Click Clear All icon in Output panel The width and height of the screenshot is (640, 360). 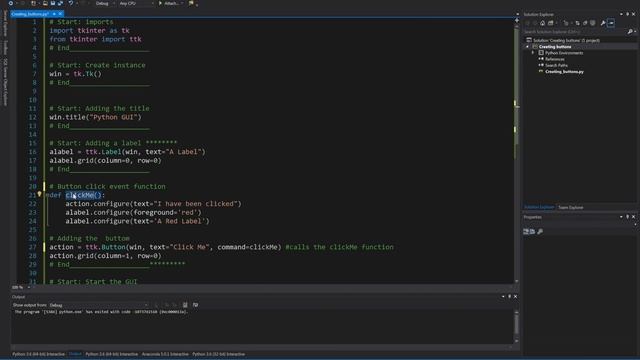point(185,305)
